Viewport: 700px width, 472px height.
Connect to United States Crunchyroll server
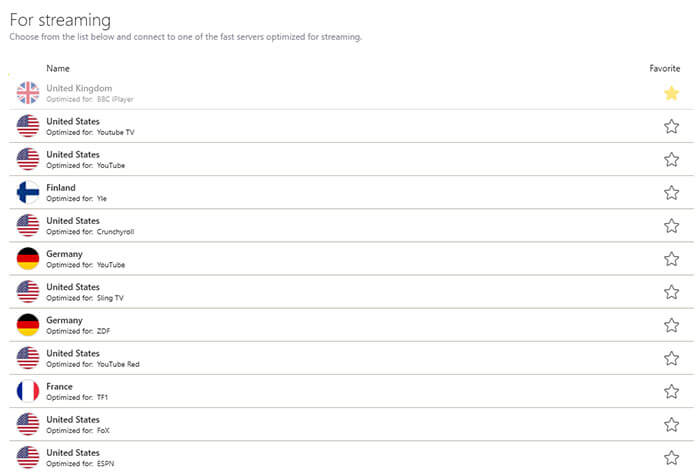coord(351,226)
